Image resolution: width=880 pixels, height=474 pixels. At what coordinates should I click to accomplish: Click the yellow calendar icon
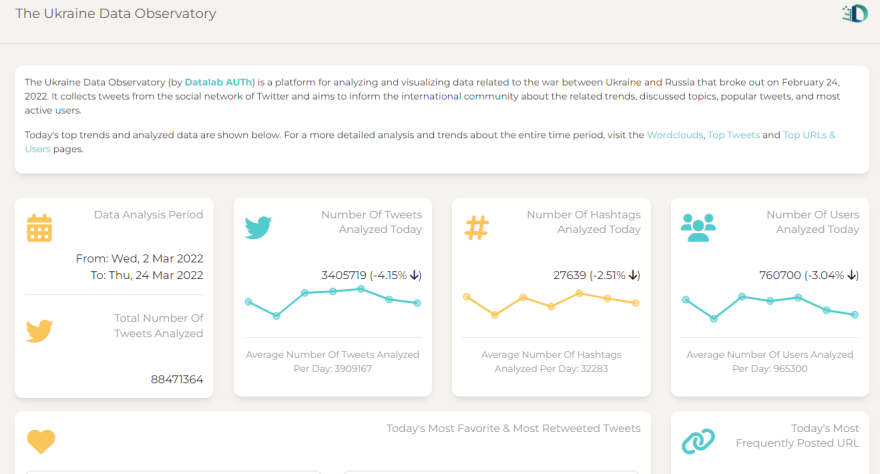(x=39, y=228)
